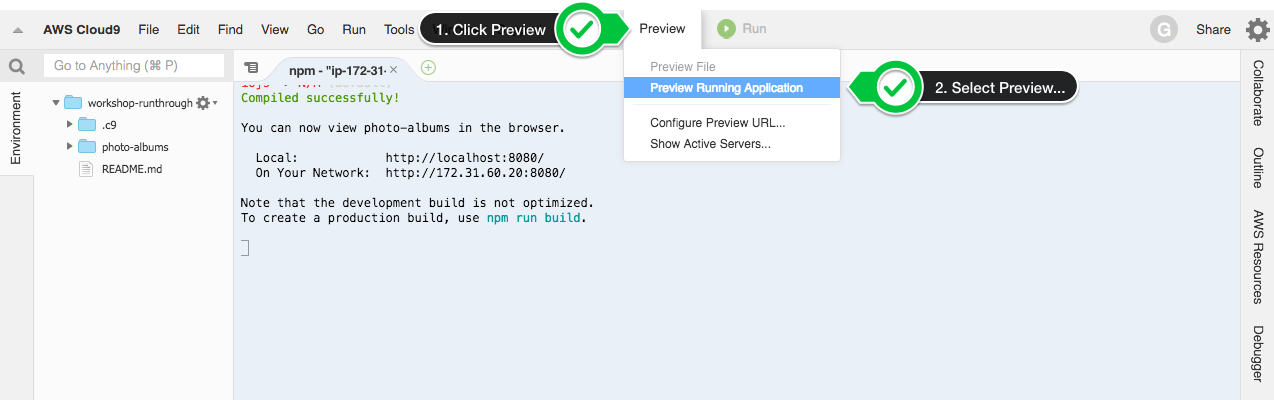The height and width of the screenshot is (400, 1274).
Task: Click the search magnifier icon in sidebar
Action: tap(16, 67)
